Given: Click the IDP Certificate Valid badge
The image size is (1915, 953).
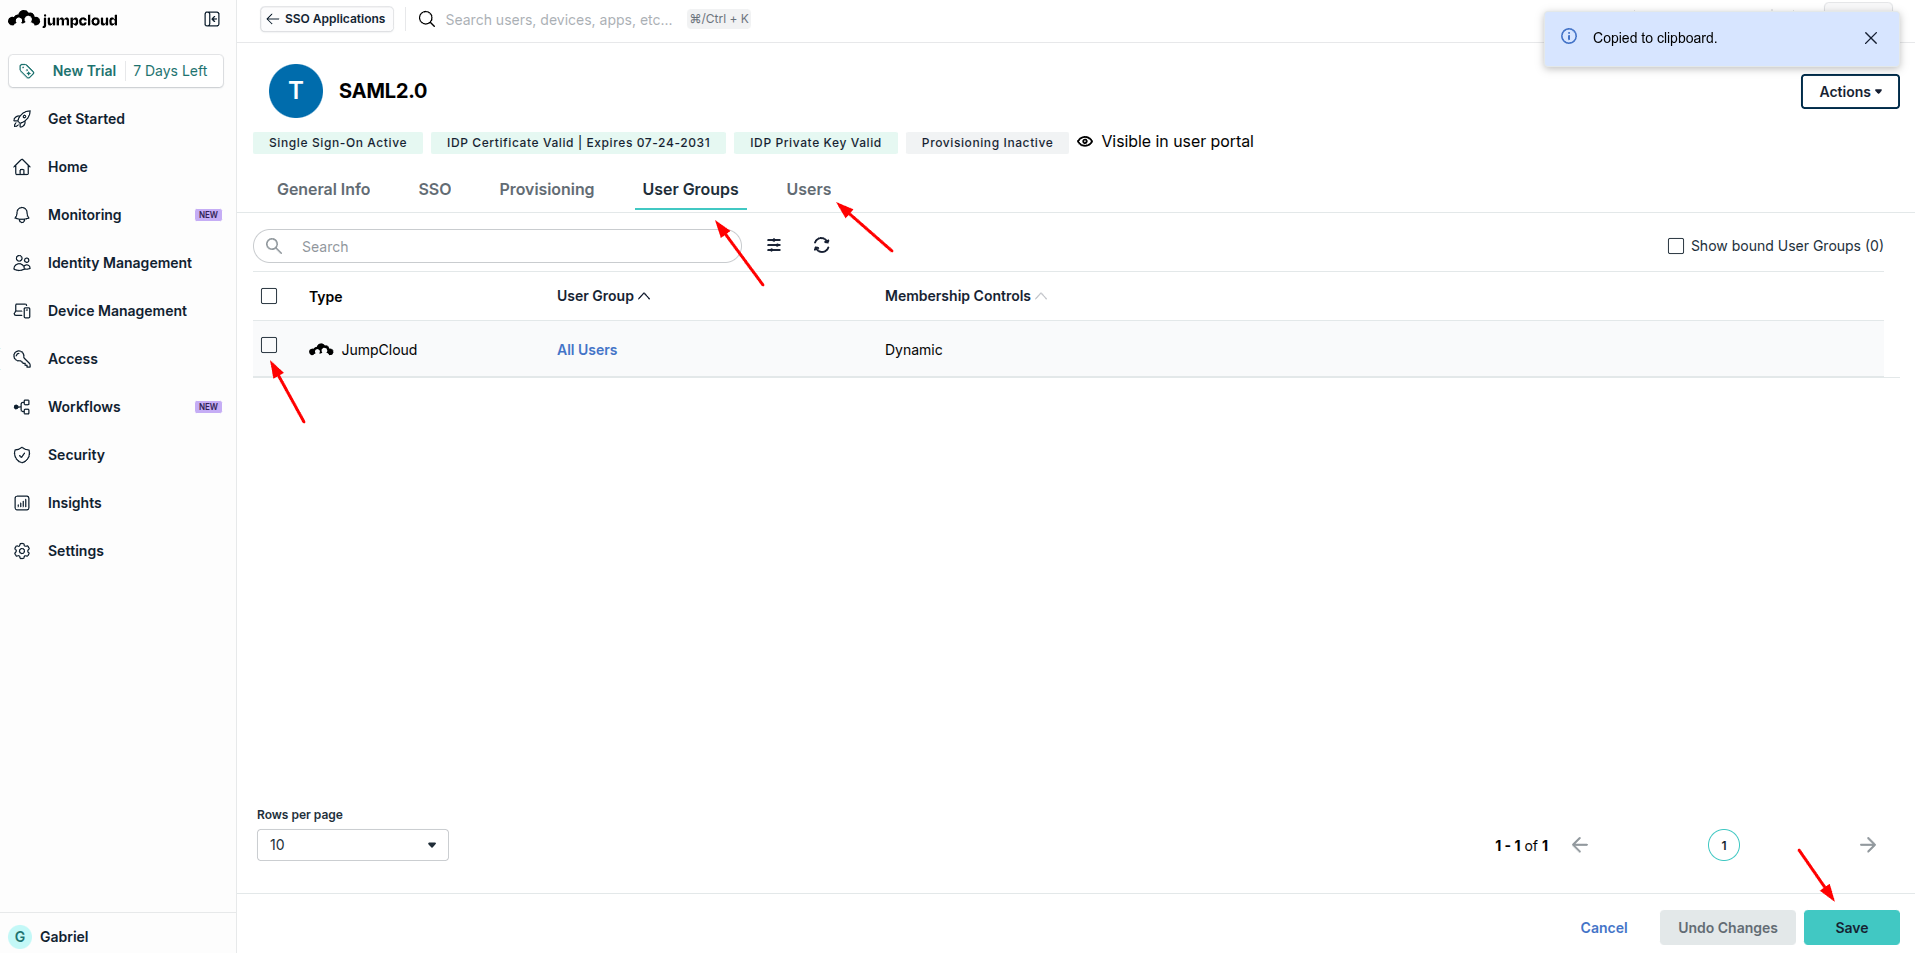Looking at the screenshot, I should pyautogui.click(x=579, y=143).
